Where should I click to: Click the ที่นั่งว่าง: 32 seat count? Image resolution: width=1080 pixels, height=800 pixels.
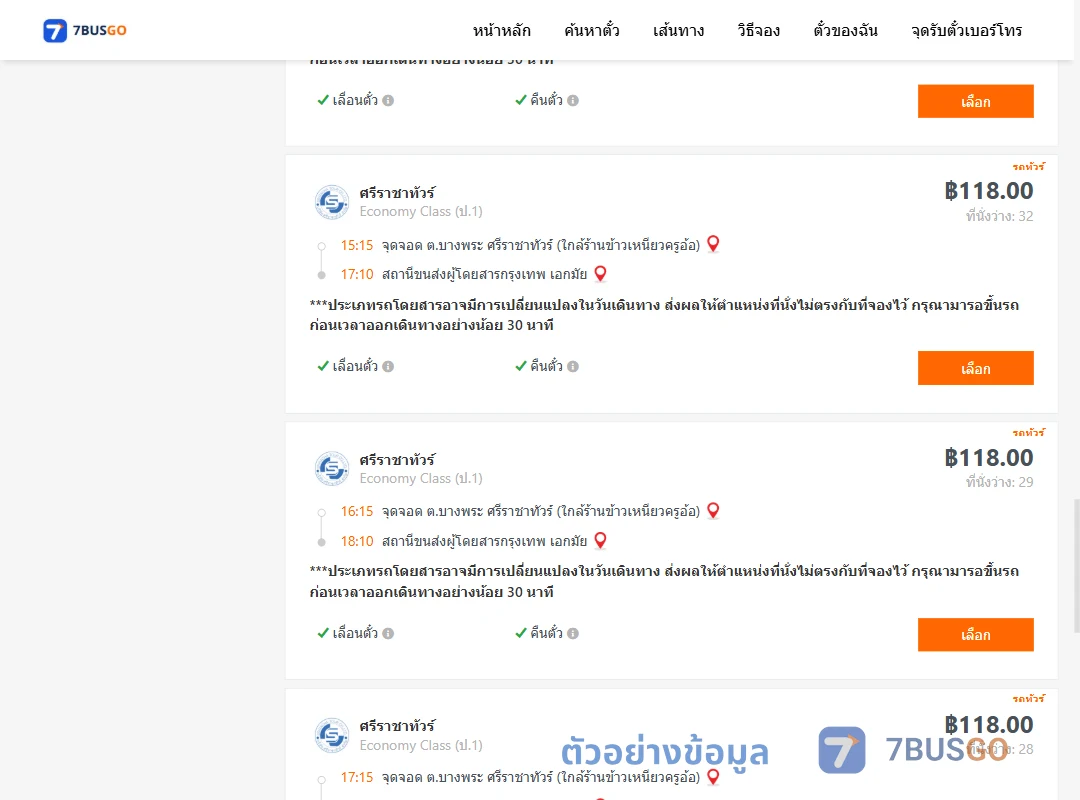click(x=999, y=216)
